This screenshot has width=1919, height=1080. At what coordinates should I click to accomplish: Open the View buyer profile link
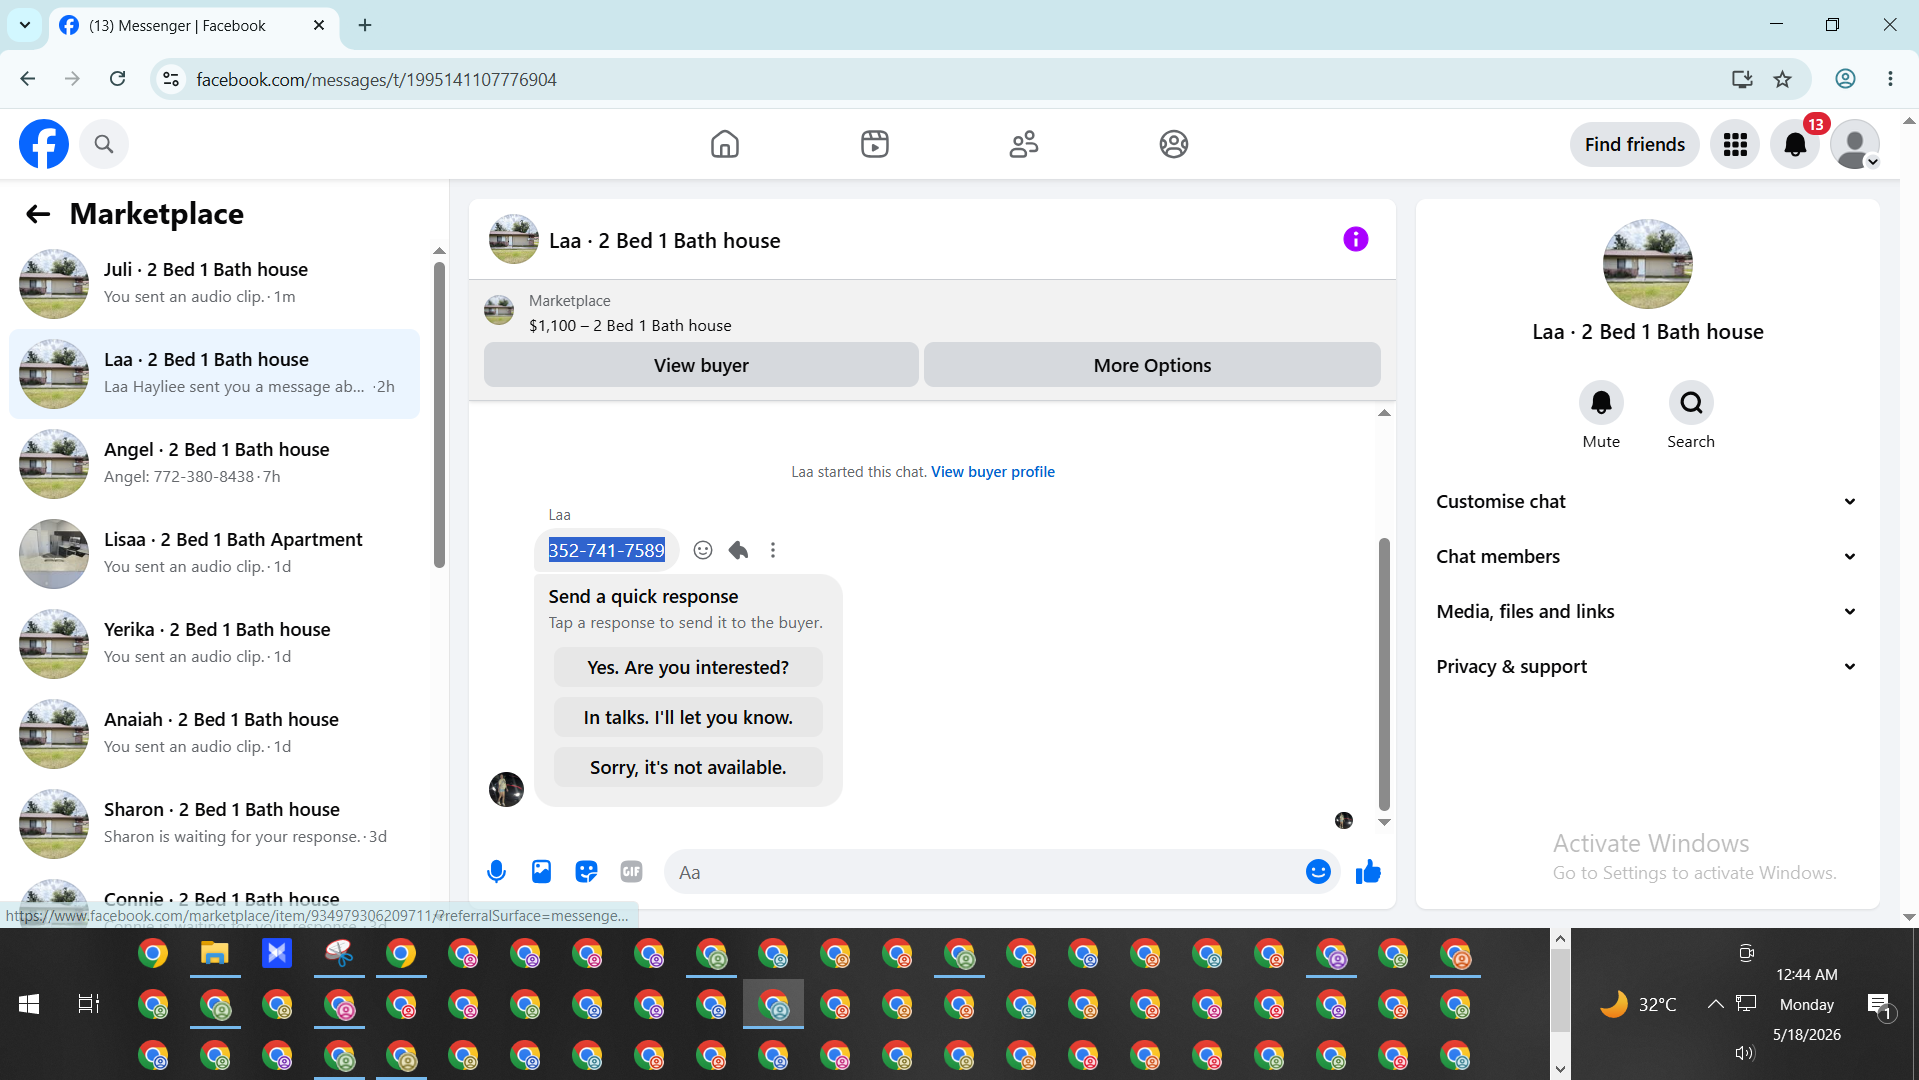tap(993, 472)
